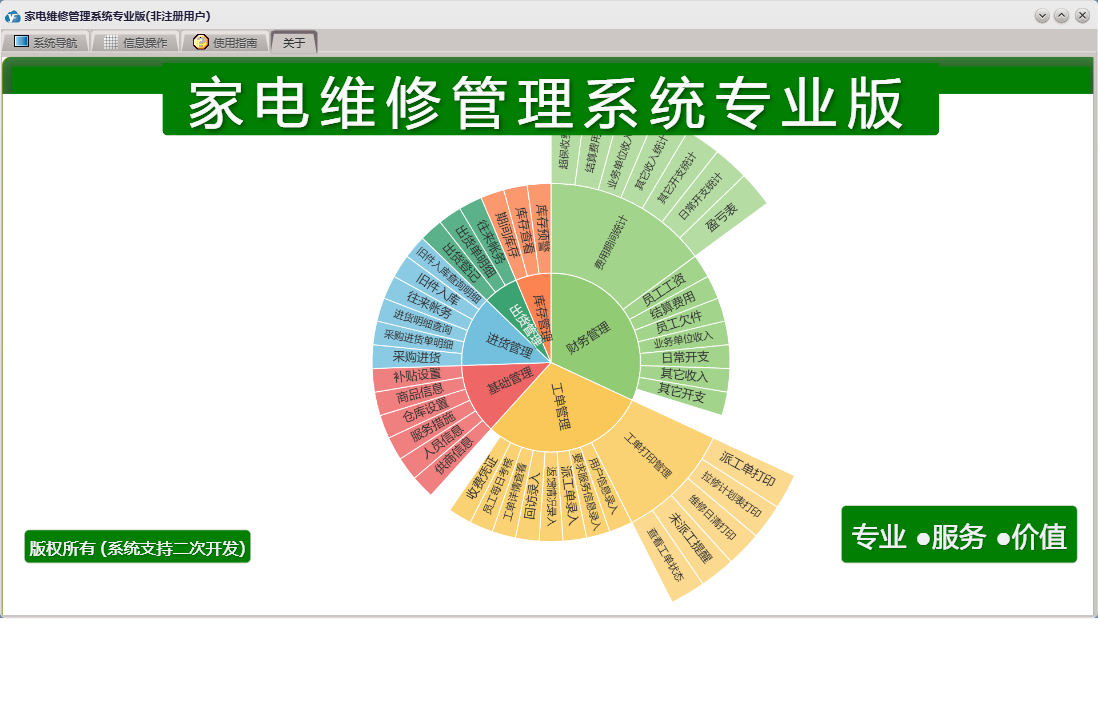The height and width of the screenshot is (711, 1098).
Task: Select the 其它收入 segment below 日常开支
Action: (x=684, y=375)
